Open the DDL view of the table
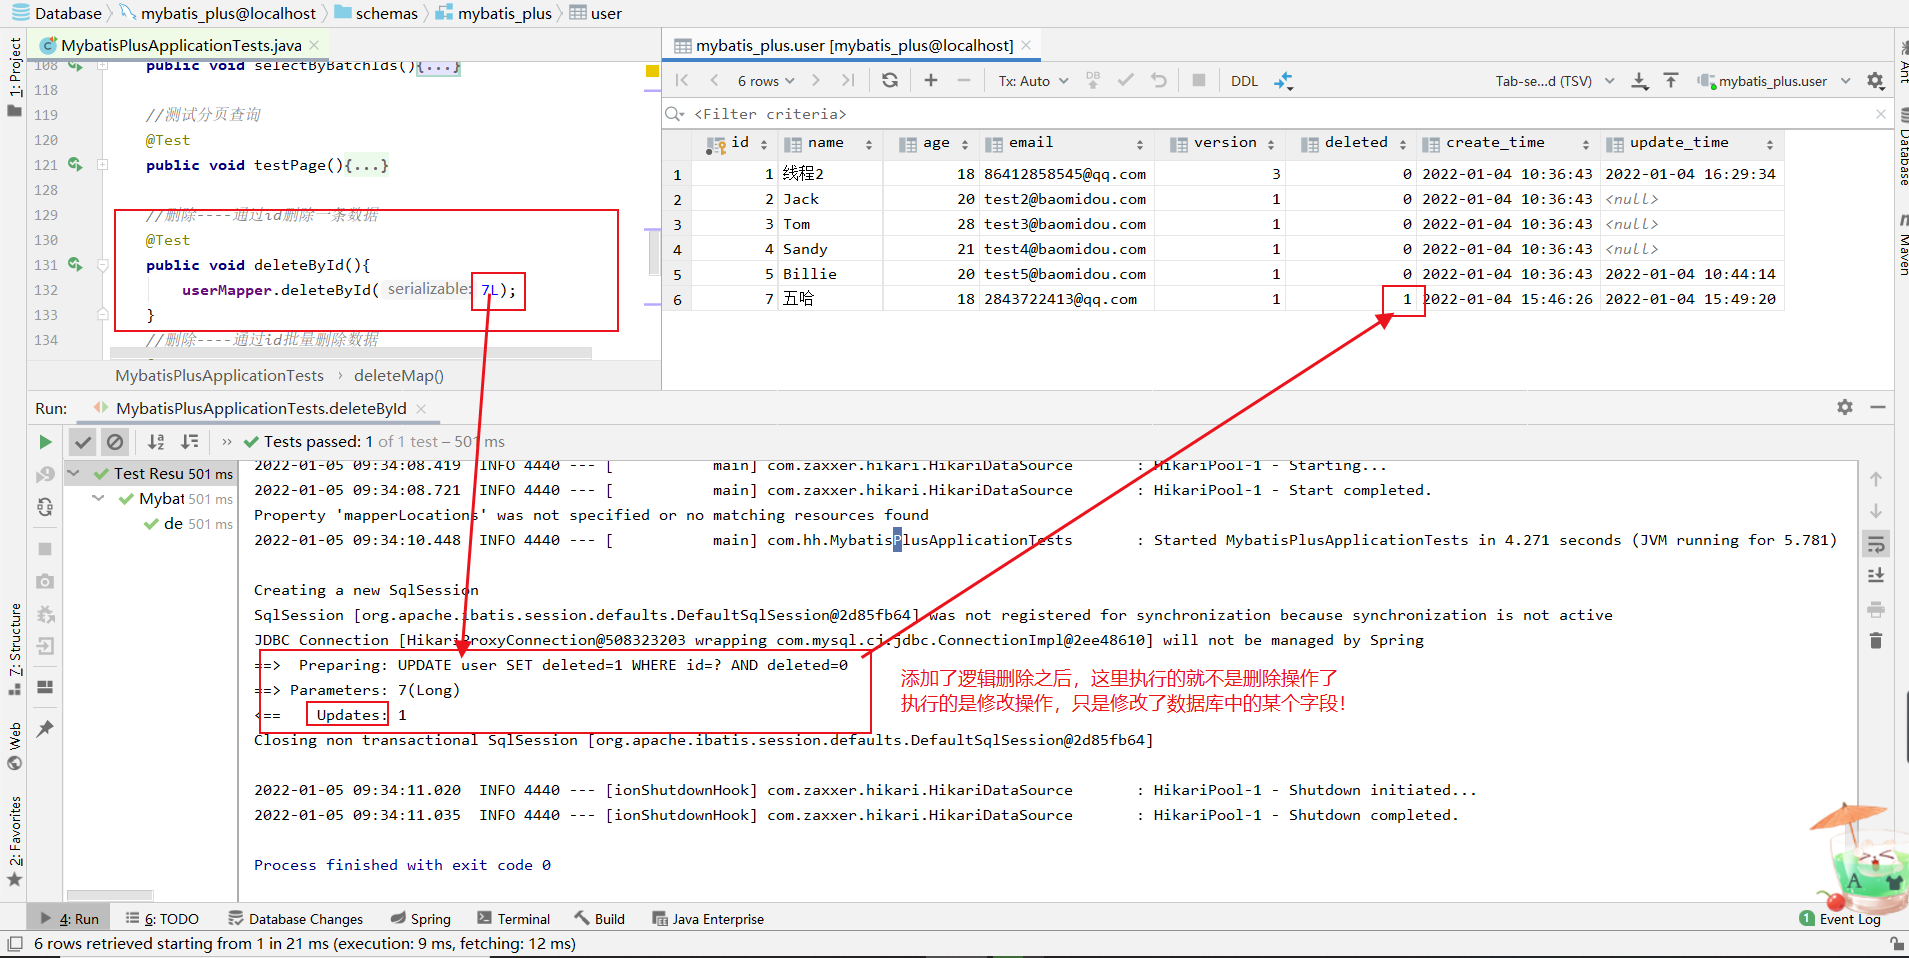1909x958 pixels. pos(1244,81)
